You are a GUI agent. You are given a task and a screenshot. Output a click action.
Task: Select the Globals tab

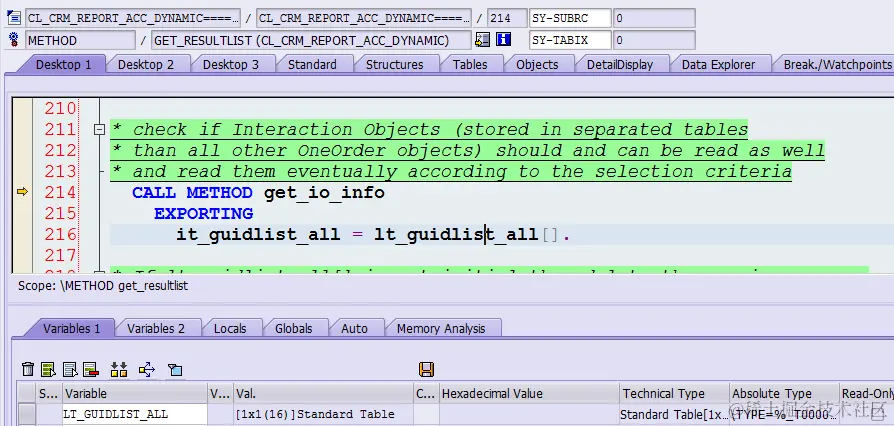point(294,328)
